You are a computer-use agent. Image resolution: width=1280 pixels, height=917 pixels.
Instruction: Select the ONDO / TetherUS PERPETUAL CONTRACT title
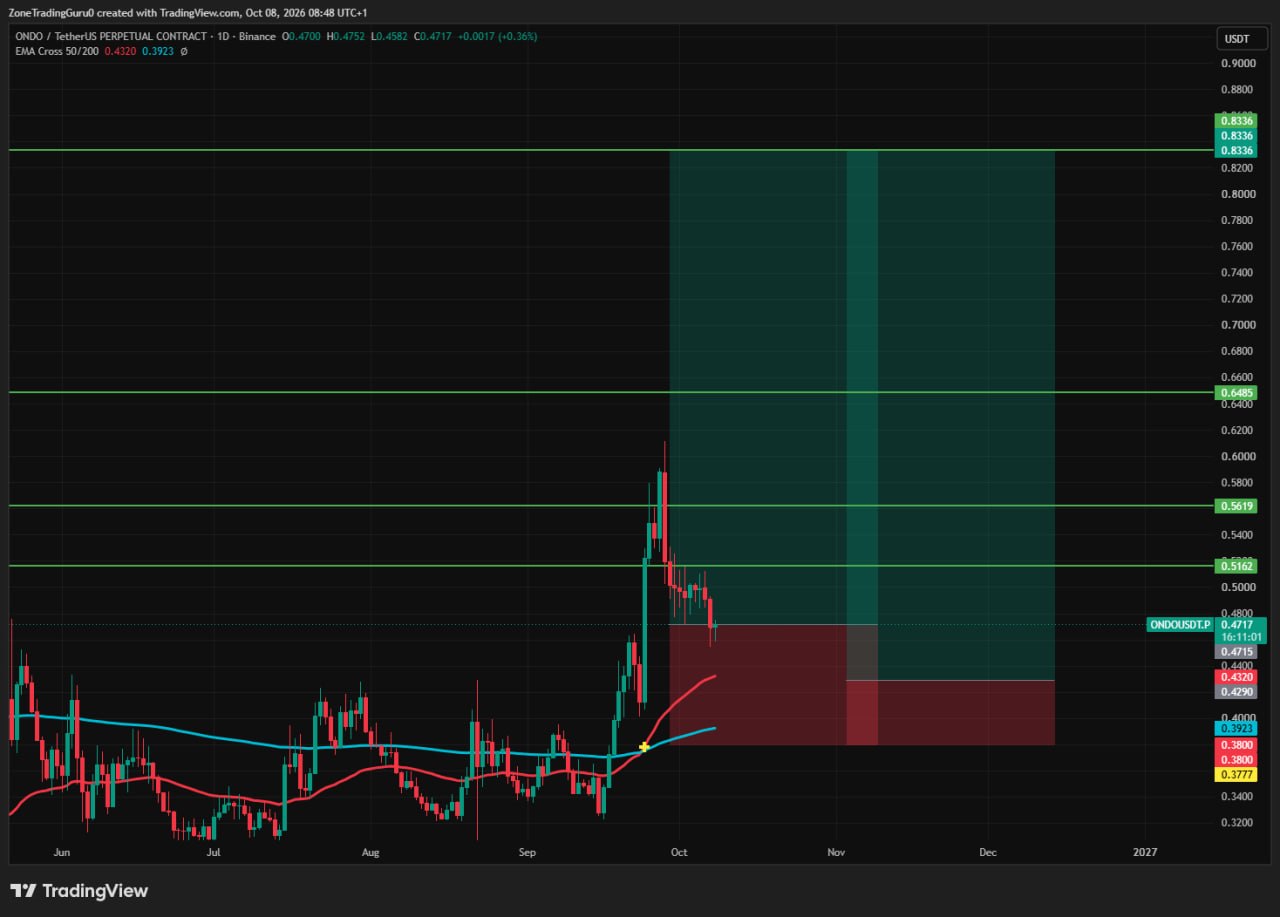click(112, 37)
